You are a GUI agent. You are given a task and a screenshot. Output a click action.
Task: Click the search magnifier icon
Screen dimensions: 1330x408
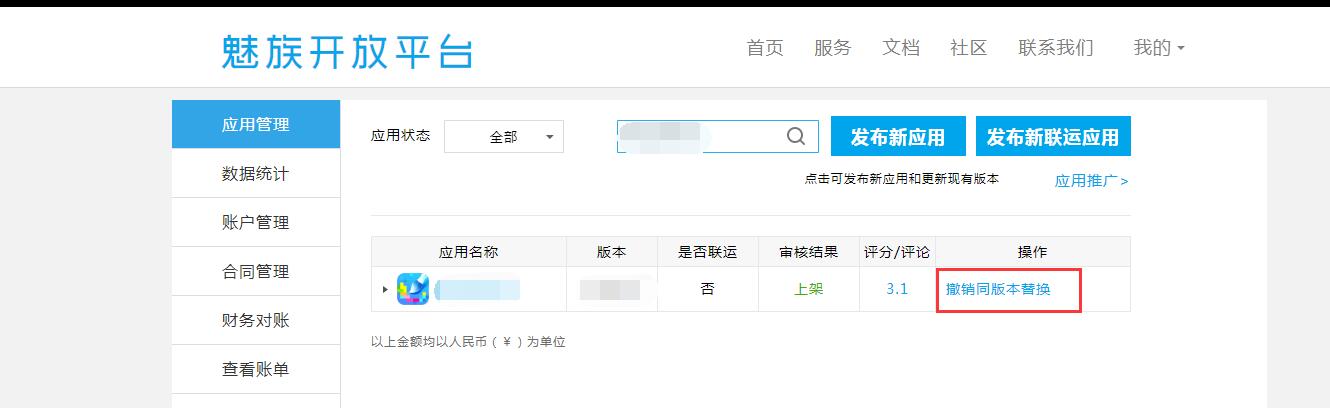[x=796, y=136]
